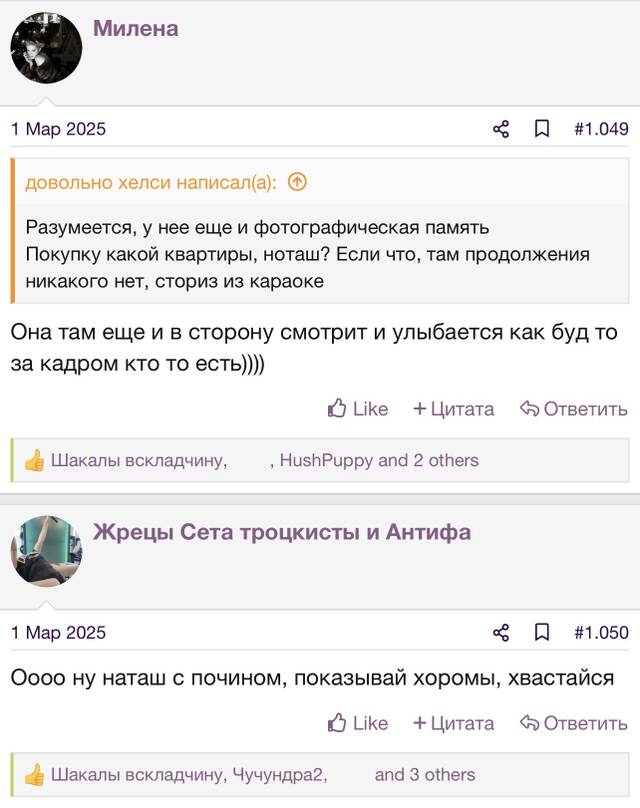
Task: Open permalink #1.049
Action: 601,129
